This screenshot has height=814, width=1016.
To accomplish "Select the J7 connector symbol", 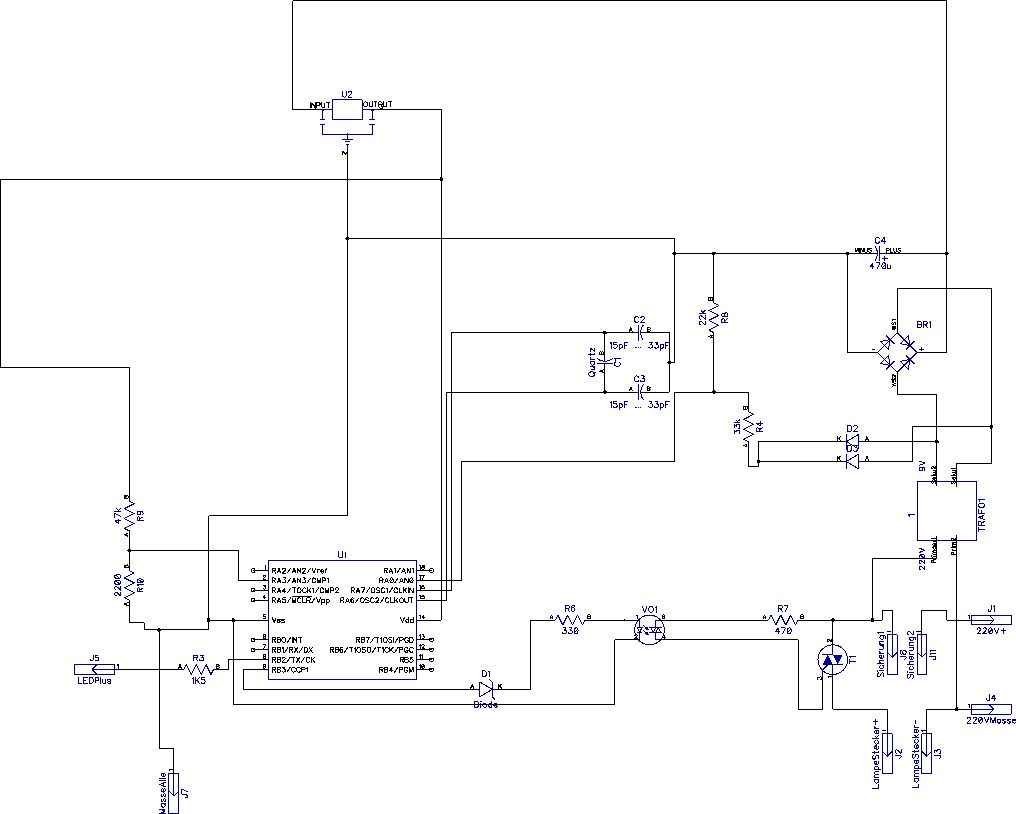I will click(x=174, y=792).
